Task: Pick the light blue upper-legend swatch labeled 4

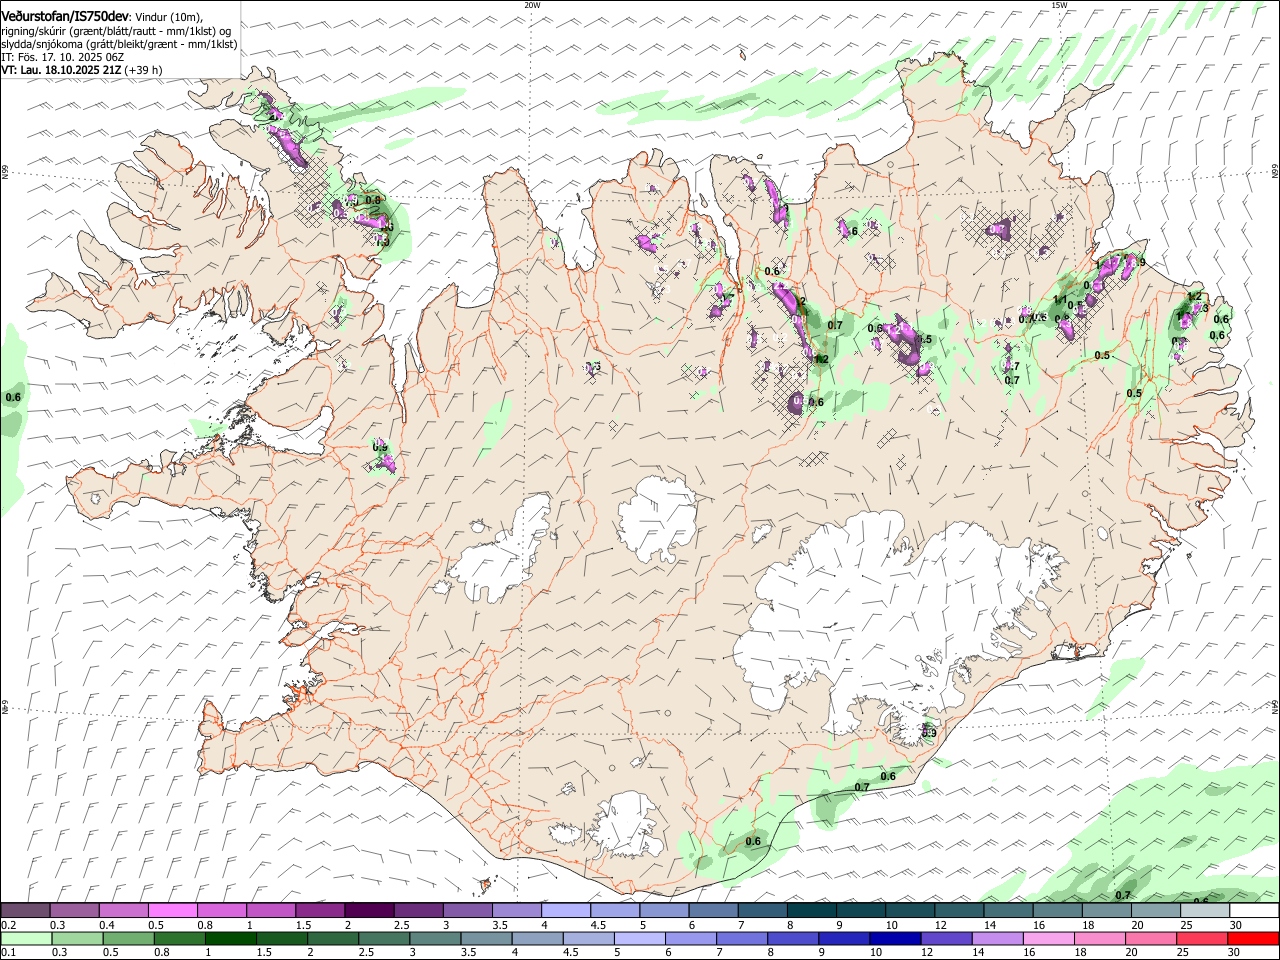Action: point(566,911)
